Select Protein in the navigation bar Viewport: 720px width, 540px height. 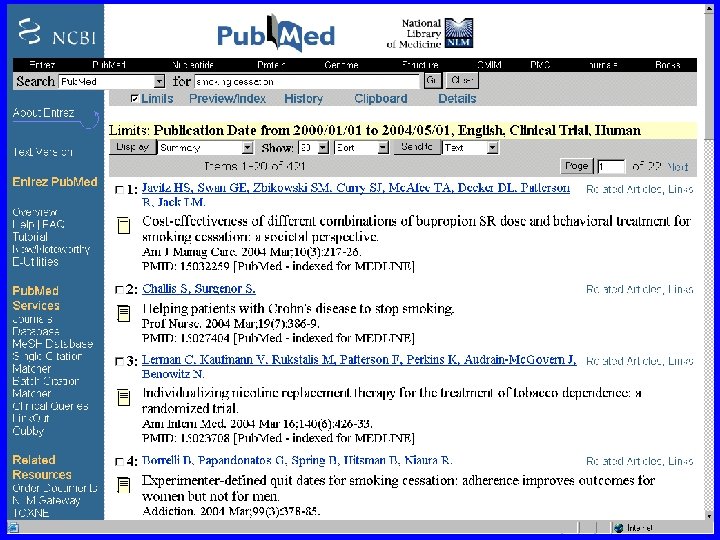coord(271,65)
